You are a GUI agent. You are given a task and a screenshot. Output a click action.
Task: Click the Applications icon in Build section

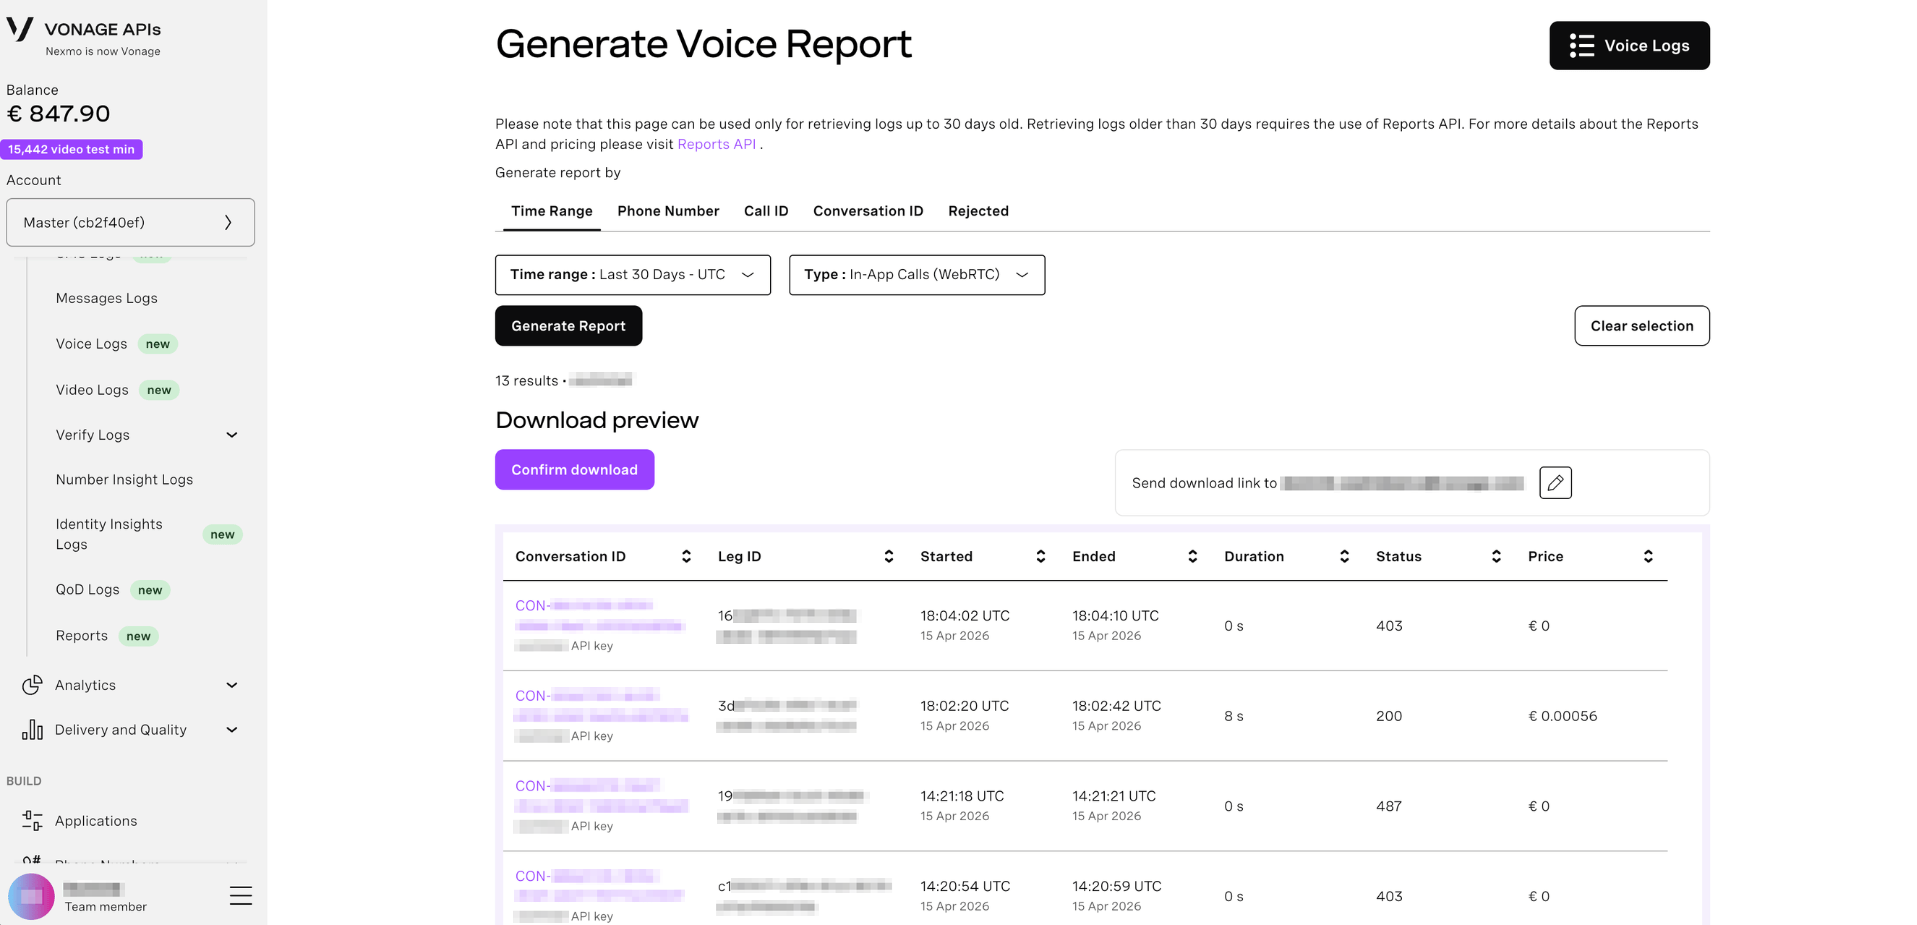tap(32, 821)
